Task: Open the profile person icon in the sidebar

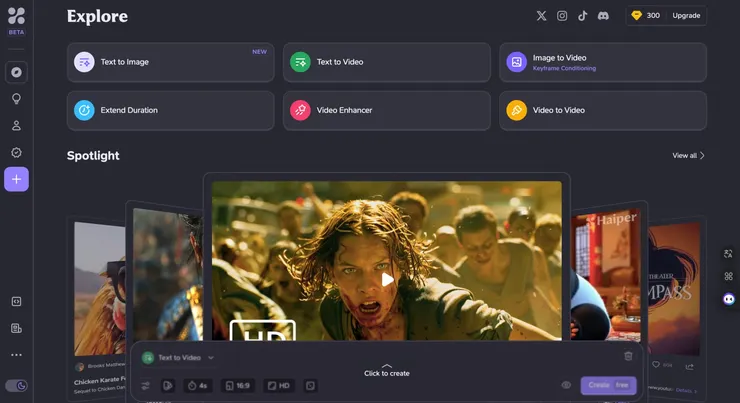Action: (x=16, y=126)
